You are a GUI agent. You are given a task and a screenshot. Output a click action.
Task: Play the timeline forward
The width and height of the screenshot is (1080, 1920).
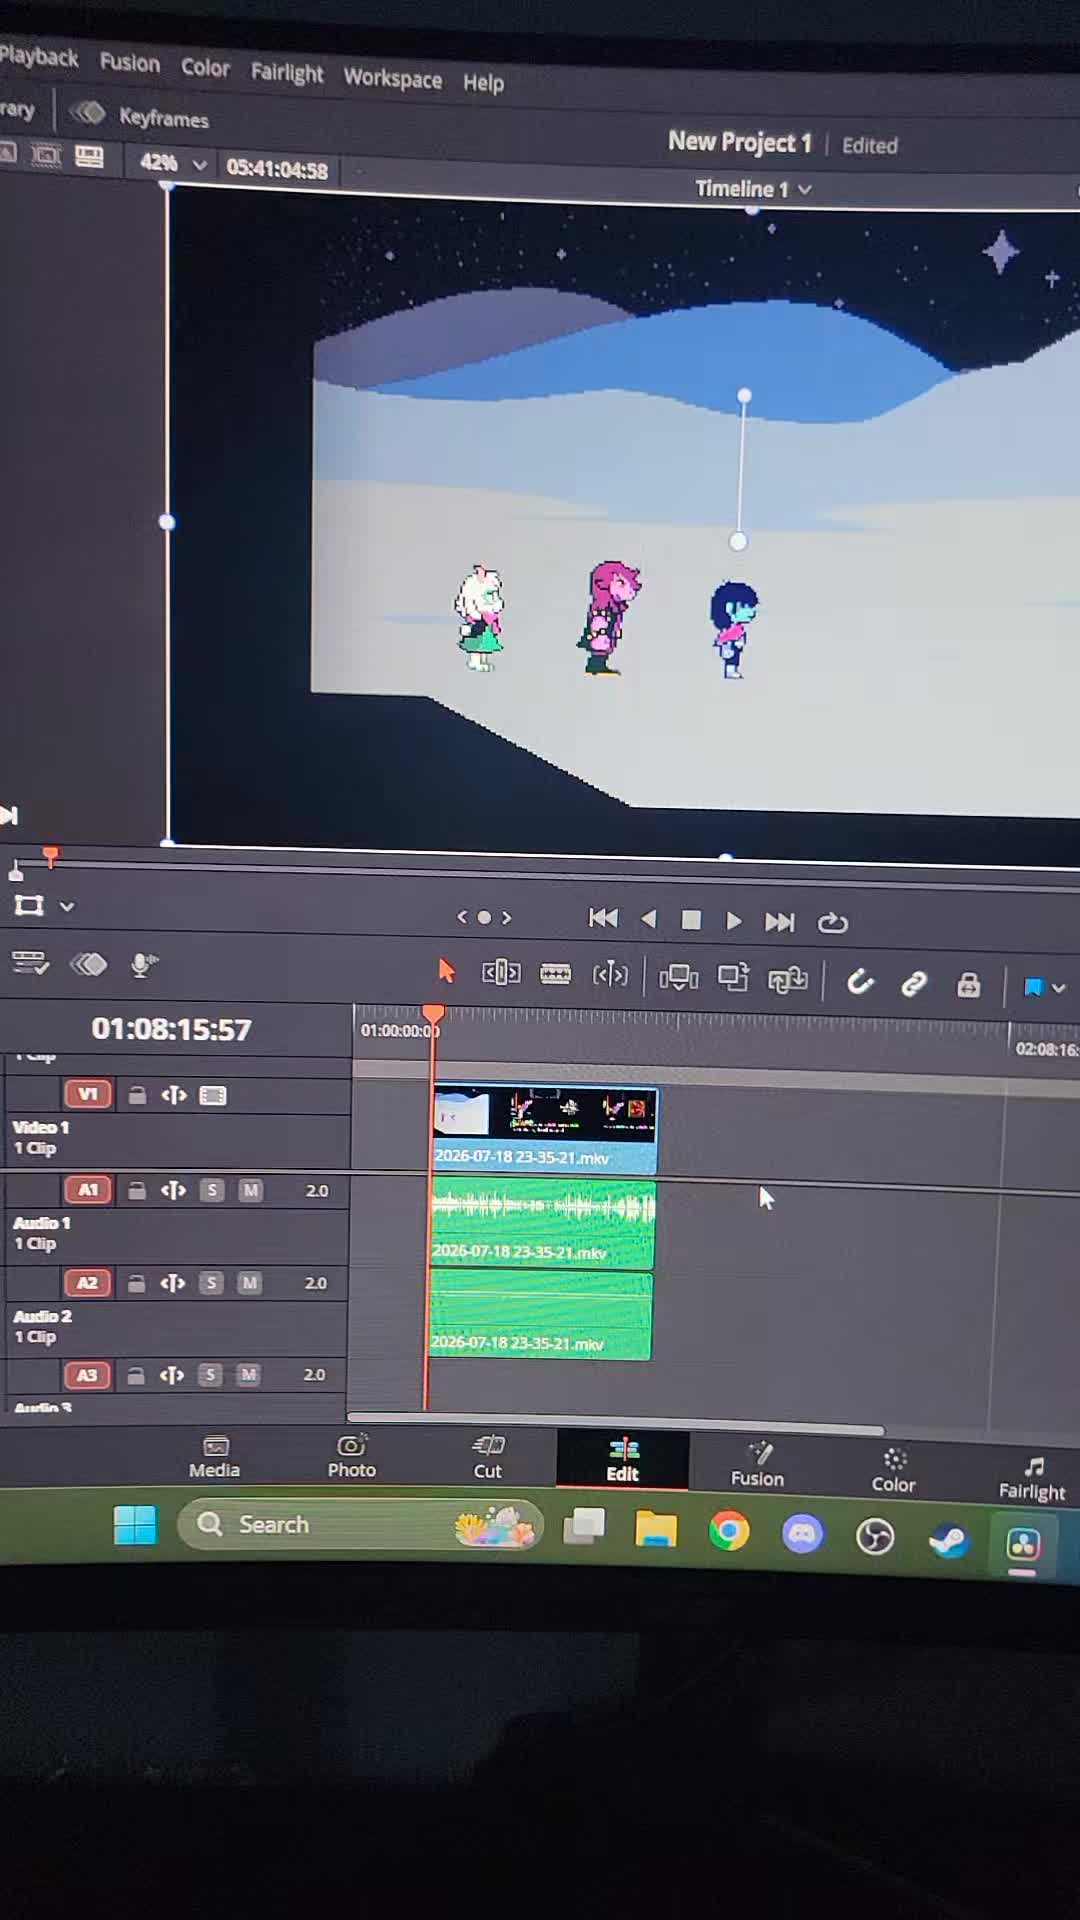tap(733, 921)
